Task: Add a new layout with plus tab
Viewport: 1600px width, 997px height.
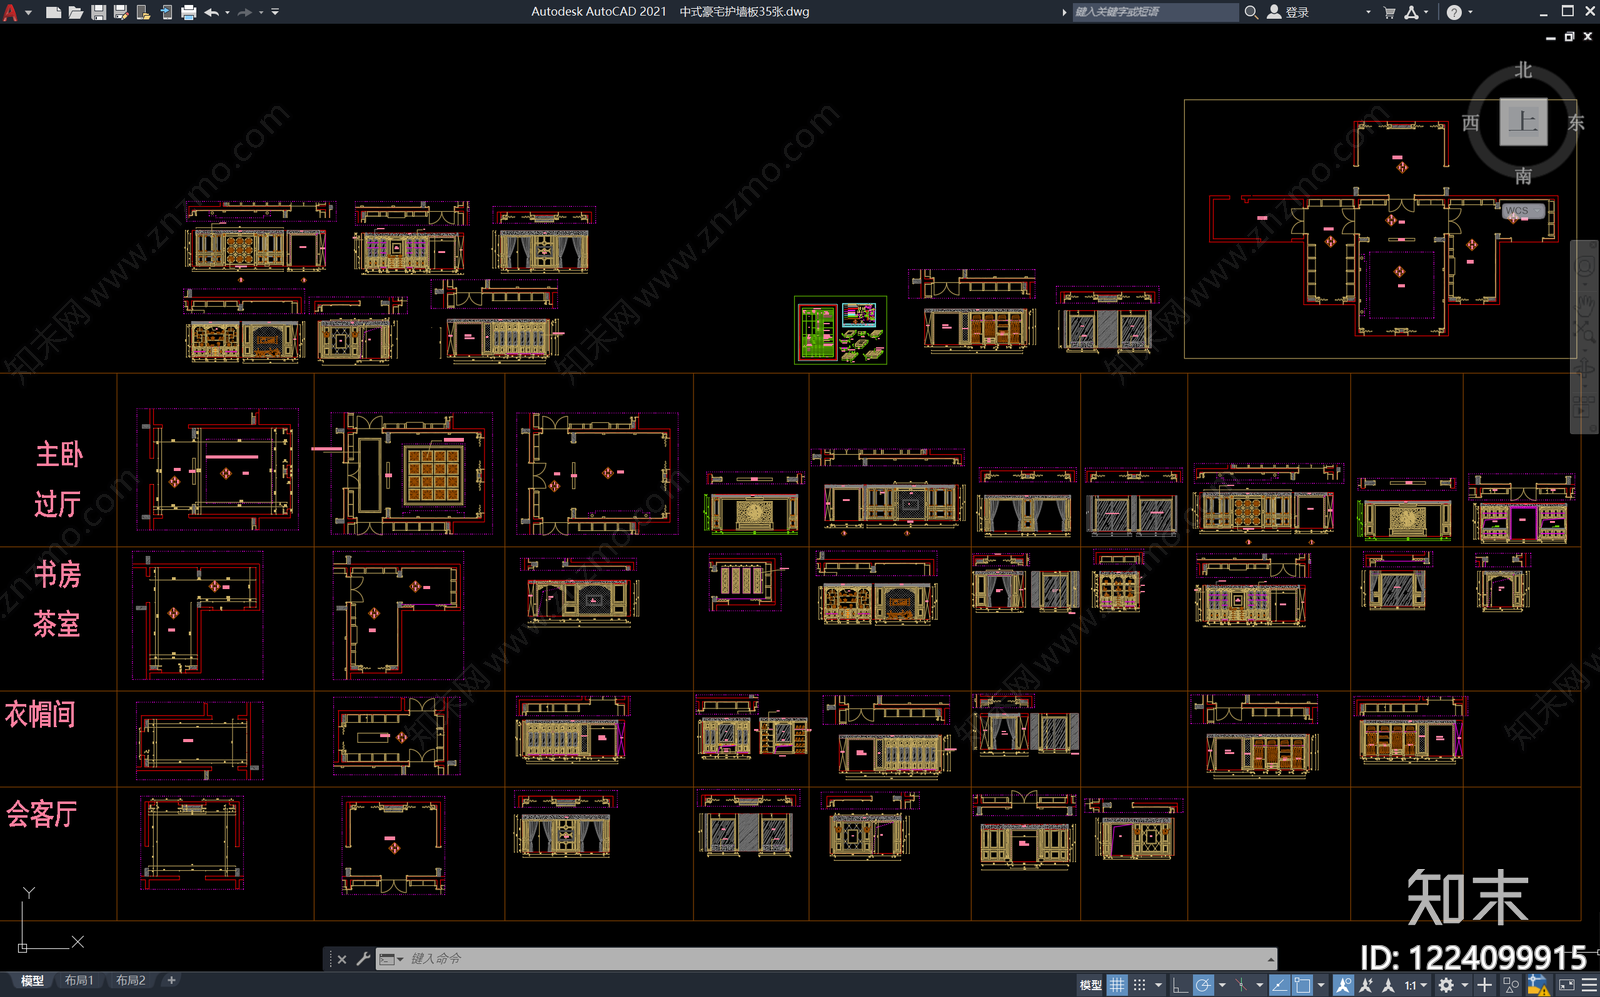Action: coord(171,981)
